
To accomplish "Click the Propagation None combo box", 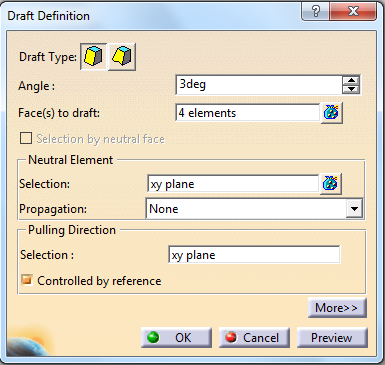I will tap(254, 209).
